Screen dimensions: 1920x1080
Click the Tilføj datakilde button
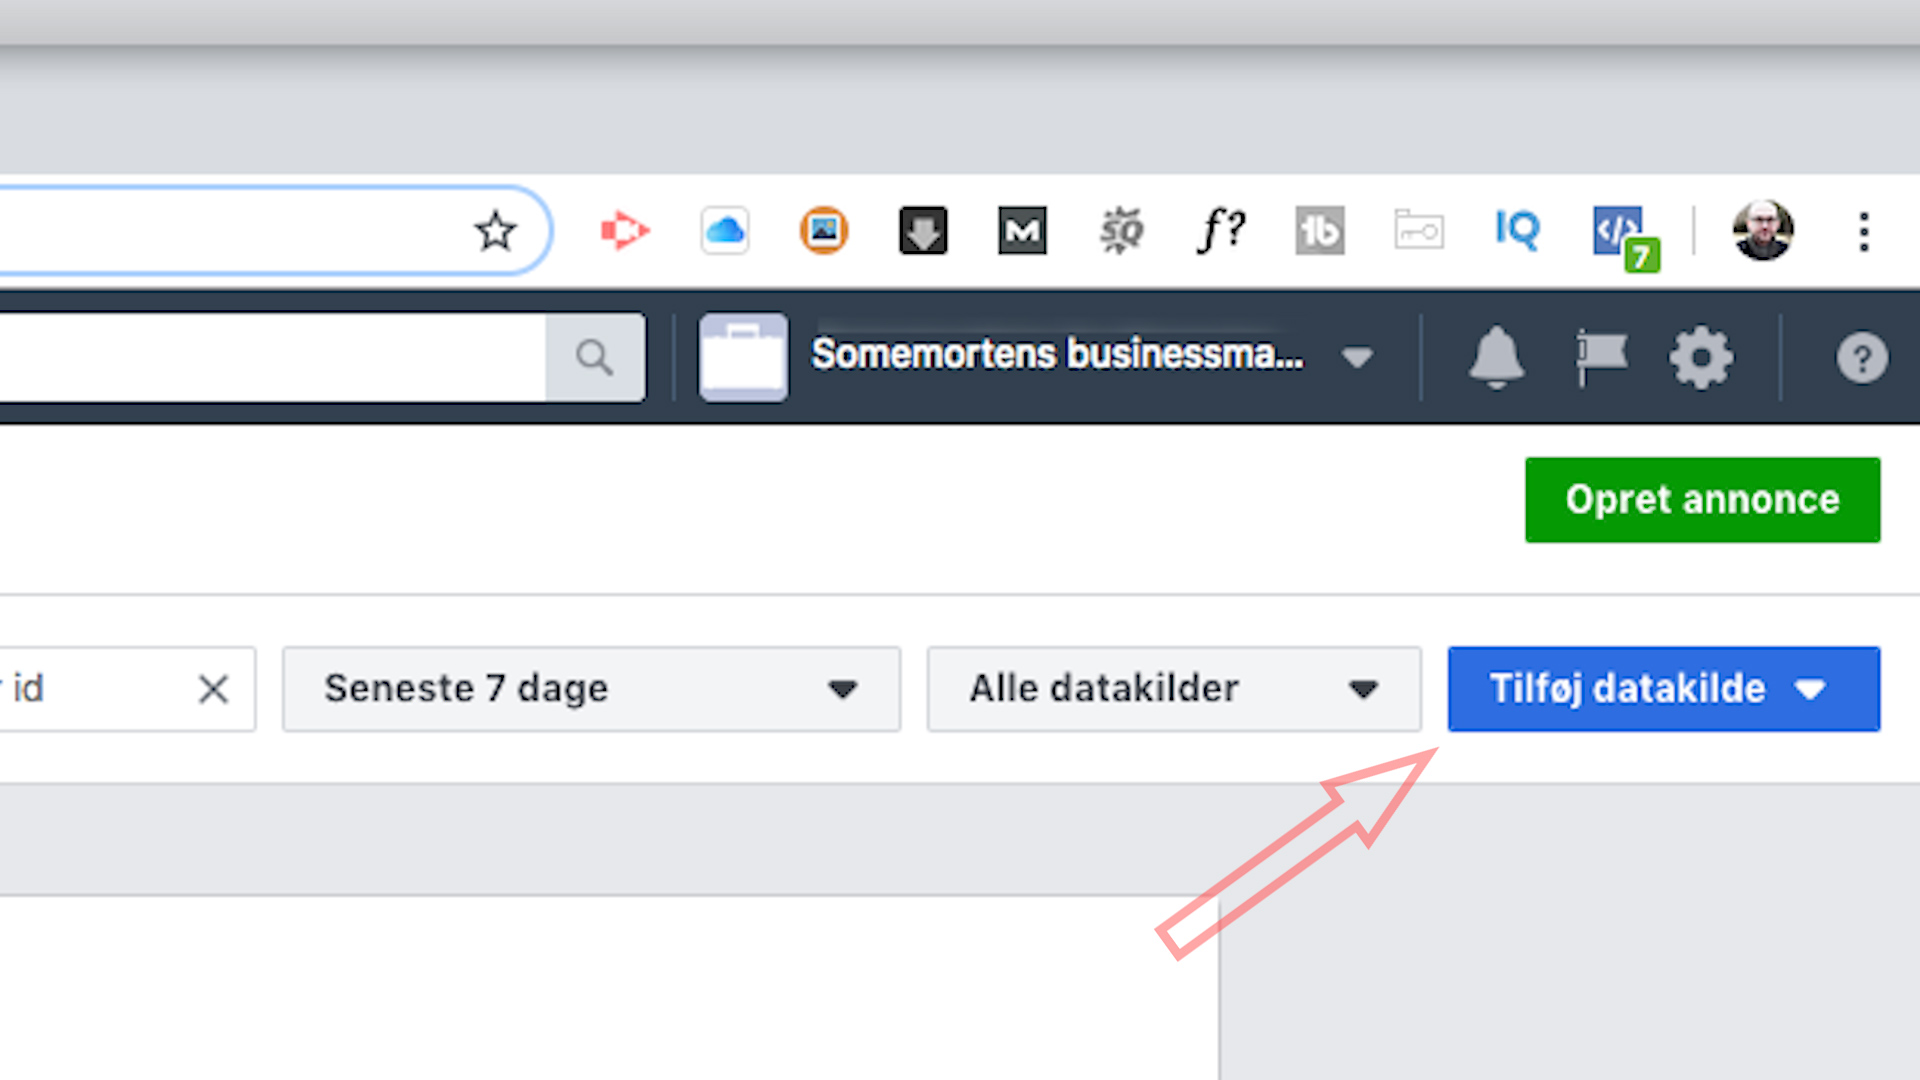(x=1662, y=689)
